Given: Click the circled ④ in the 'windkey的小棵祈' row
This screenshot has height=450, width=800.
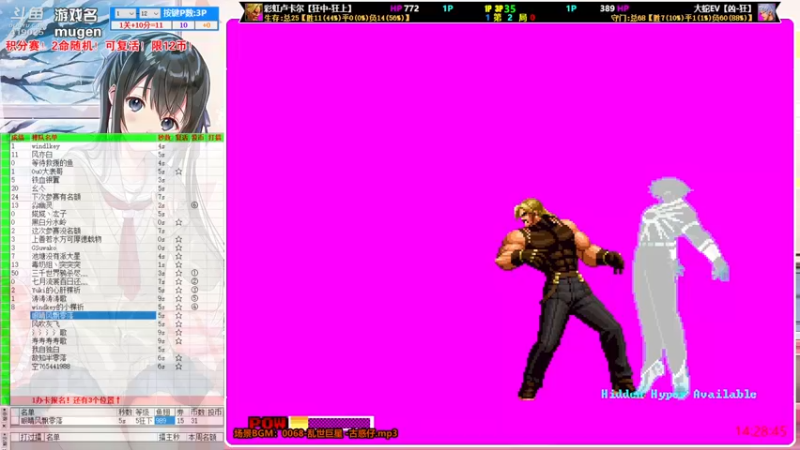Looking at the screenshot, I should 194,307.
